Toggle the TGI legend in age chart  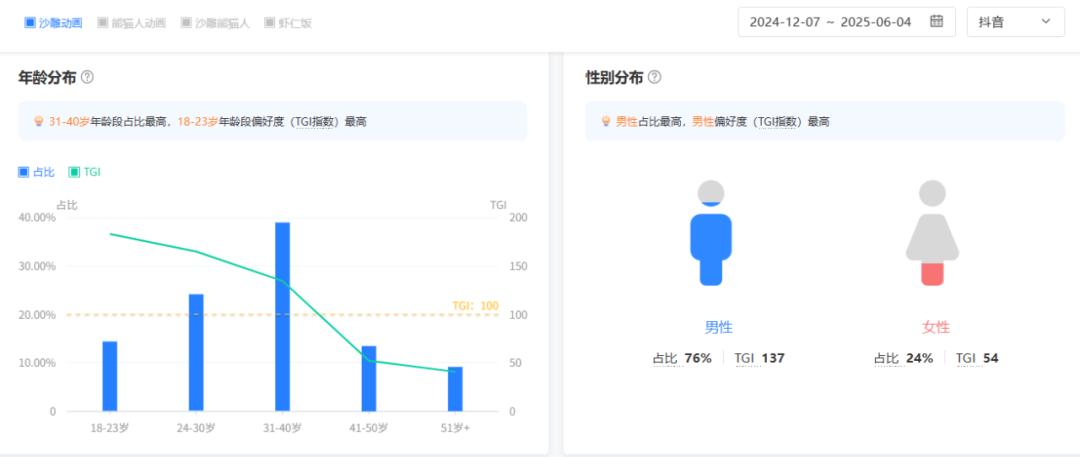tap(85, 172)
